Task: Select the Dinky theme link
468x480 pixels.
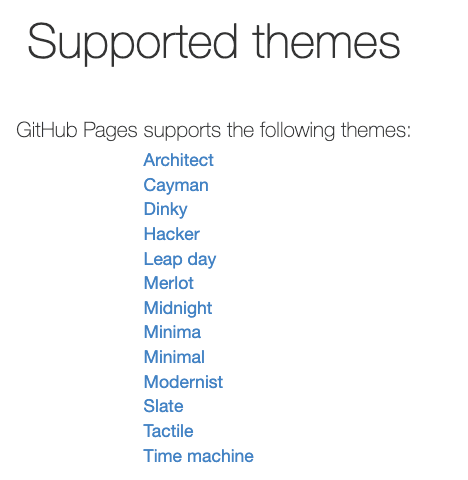Action: 165,210
